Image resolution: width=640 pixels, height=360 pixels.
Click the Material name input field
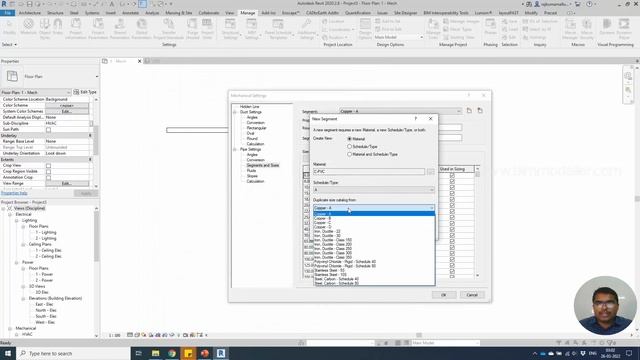(369, 171)
